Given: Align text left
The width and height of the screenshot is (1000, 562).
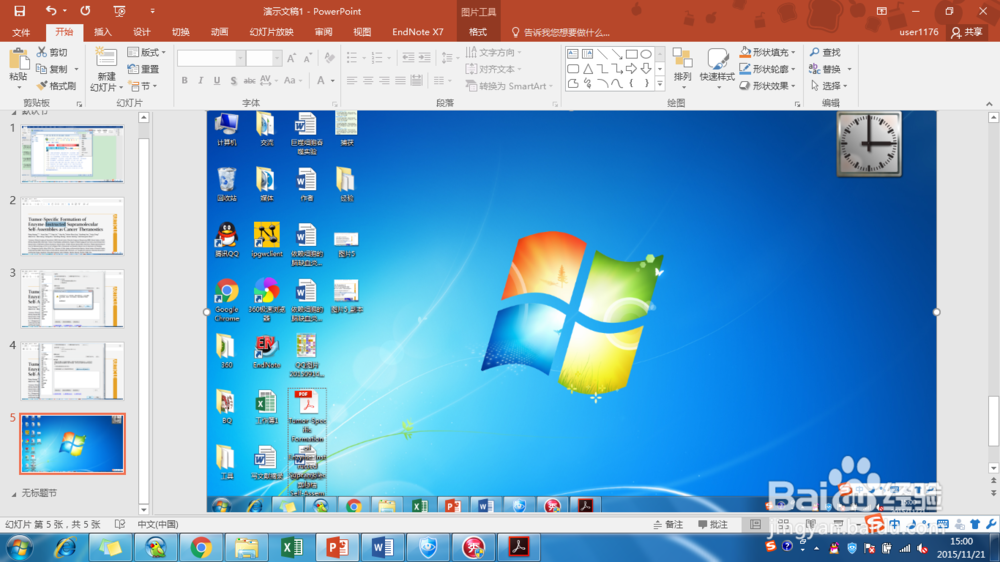Looking at the screenshot, I should tap(352, 80).
